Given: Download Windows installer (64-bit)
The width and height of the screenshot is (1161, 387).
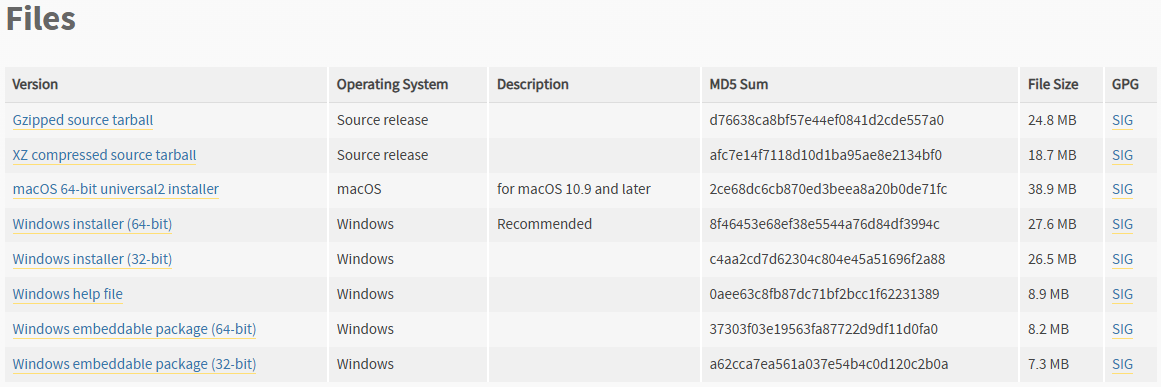Looking at the screenshot, I should [93, 224].
